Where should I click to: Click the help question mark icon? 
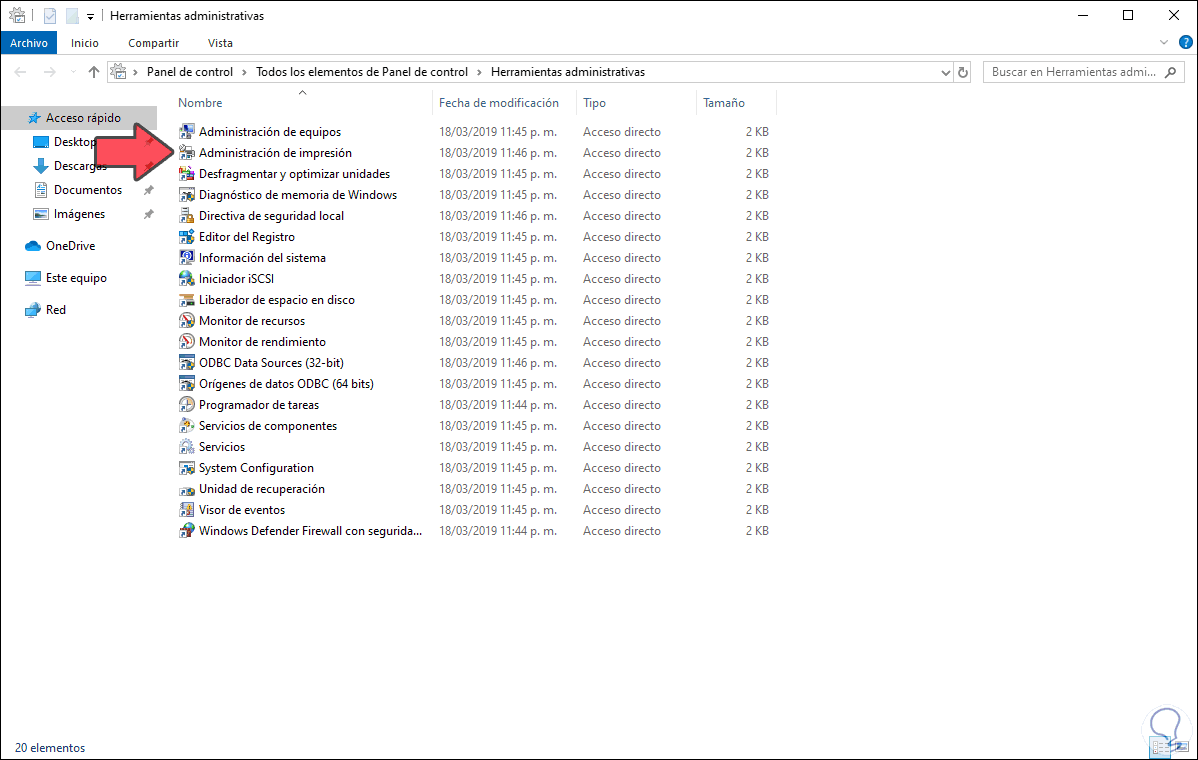(x=1186, y=43)
